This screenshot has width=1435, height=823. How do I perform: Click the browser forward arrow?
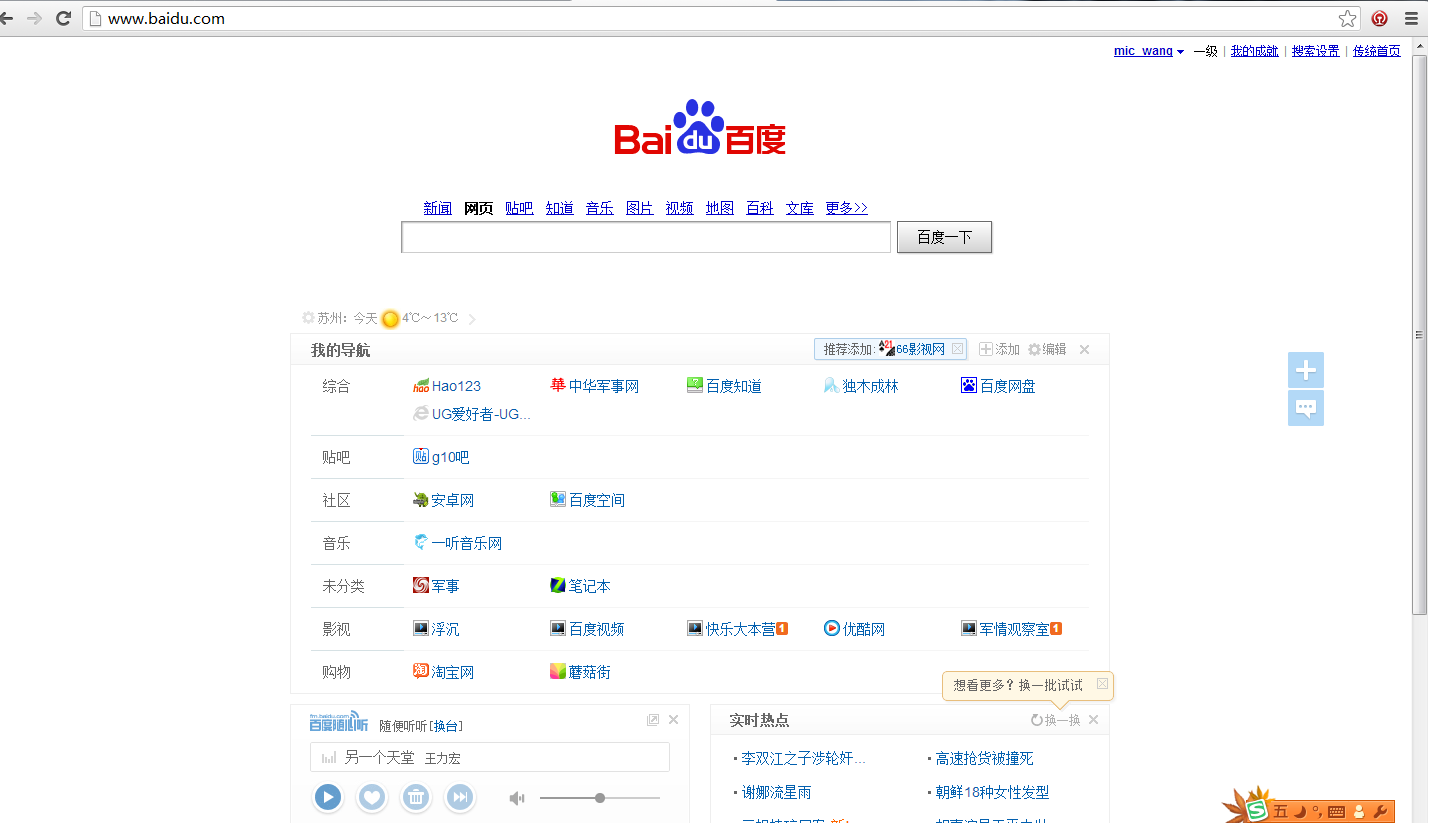34,18
